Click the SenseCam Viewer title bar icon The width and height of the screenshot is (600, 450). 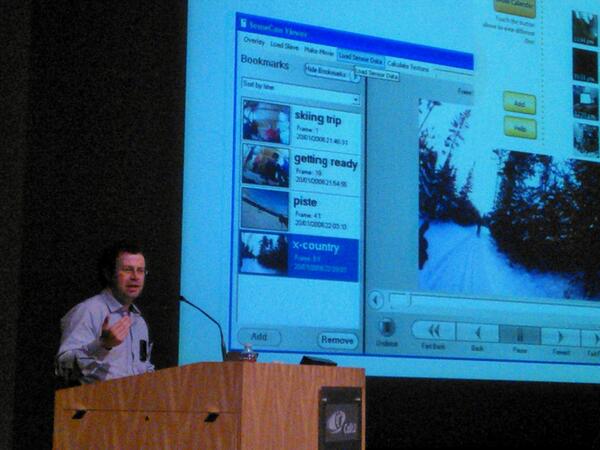point(244,24)
